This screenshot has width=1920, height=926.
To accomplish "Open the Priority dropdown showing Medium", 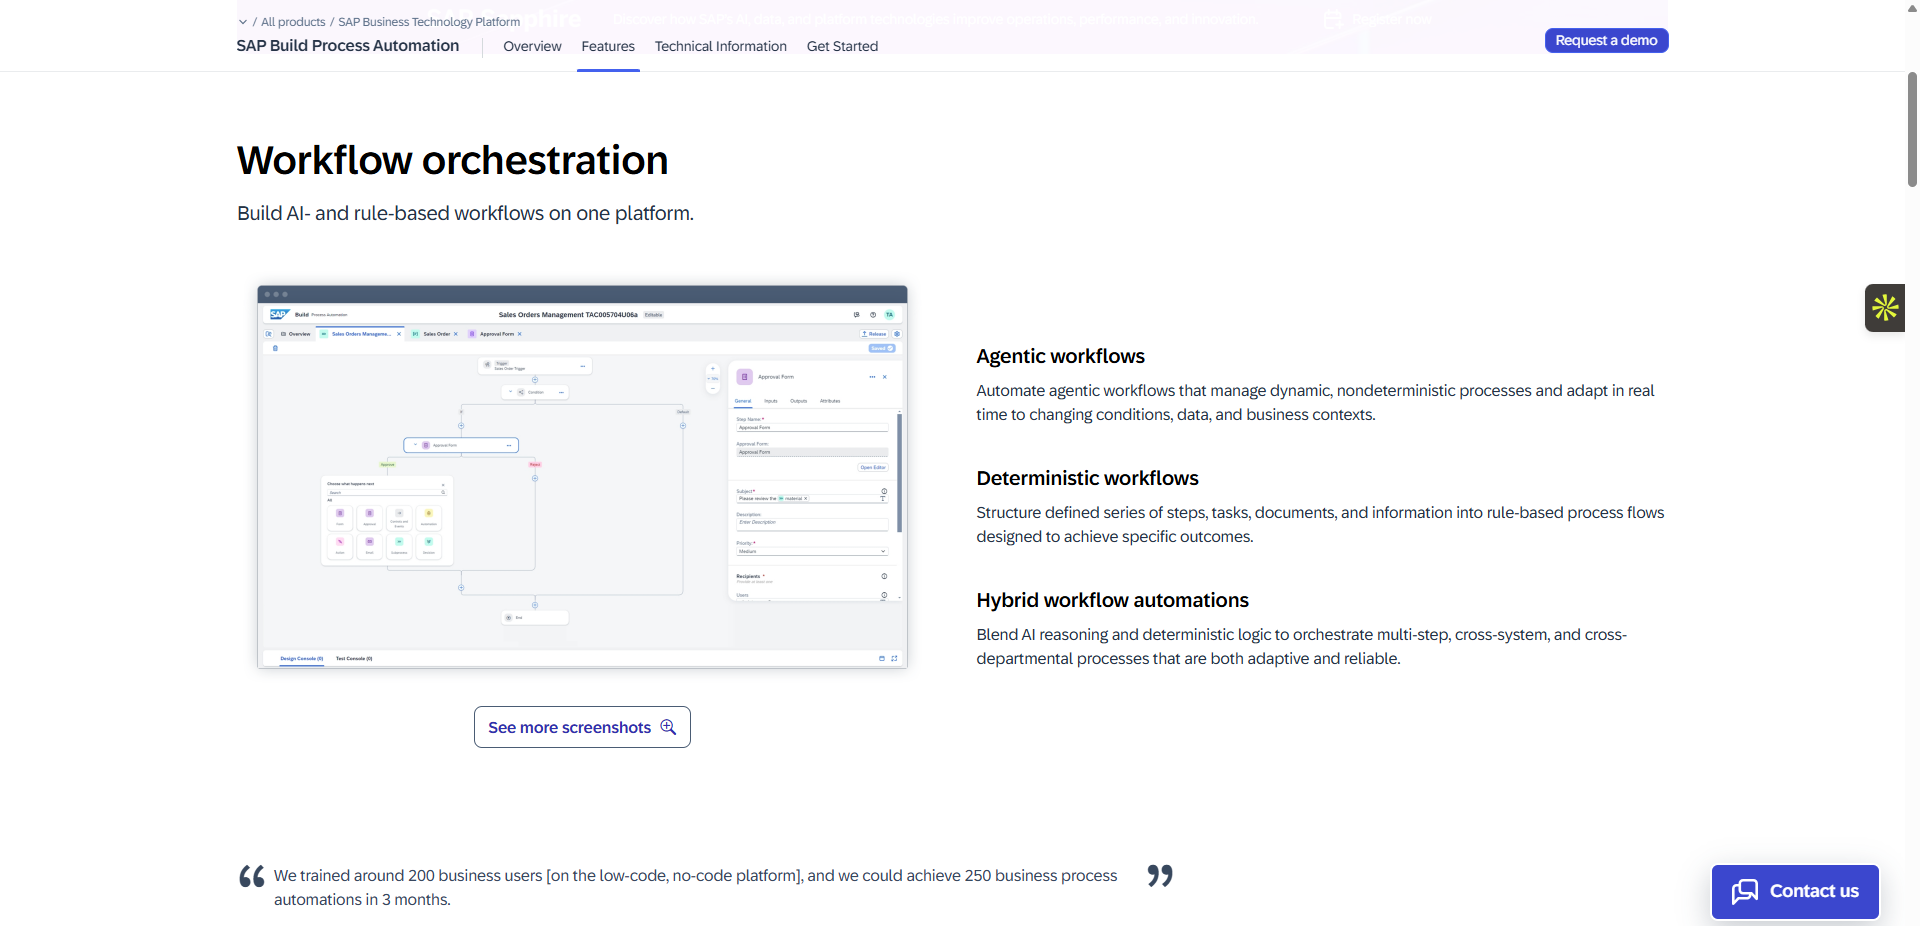I will click(812, 551).
